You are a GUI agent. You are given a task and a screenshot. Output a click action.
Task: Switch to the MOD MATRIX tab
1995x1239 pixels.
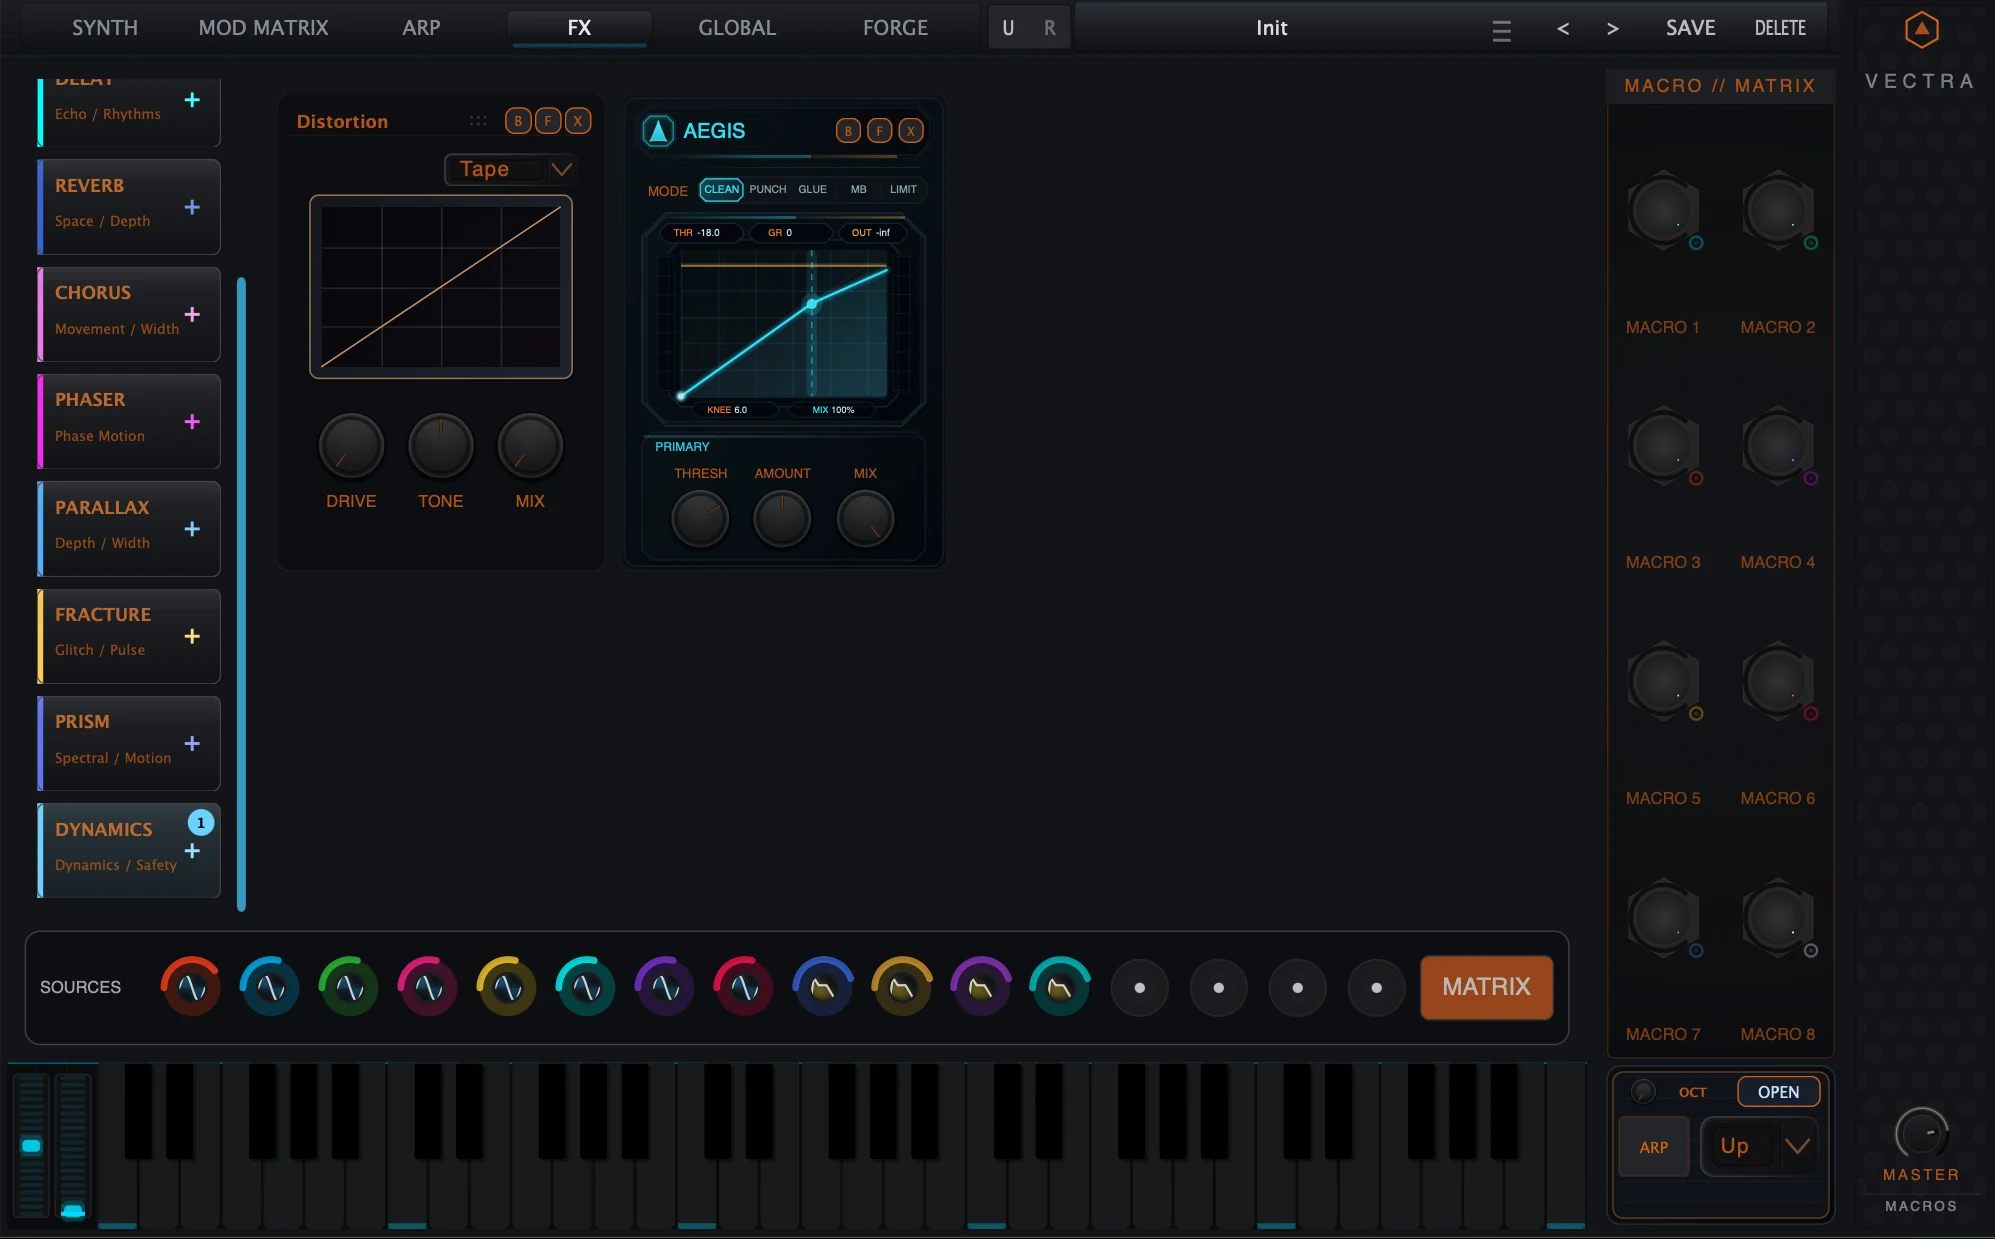click(x=263, y=28)
